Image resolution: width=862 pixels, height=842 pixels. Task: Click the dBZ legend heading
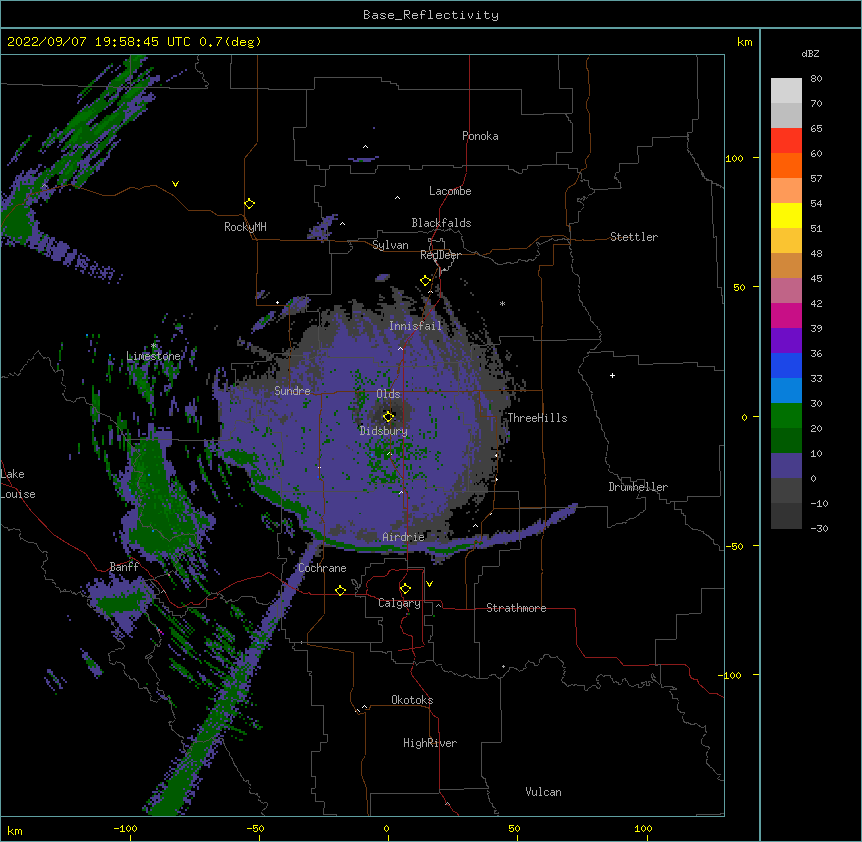coord(810,54)
